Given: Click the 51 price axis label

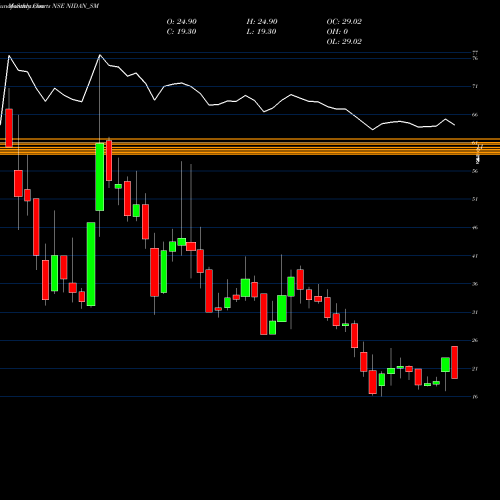Looking at the screenshot, I should coord(475,199).
